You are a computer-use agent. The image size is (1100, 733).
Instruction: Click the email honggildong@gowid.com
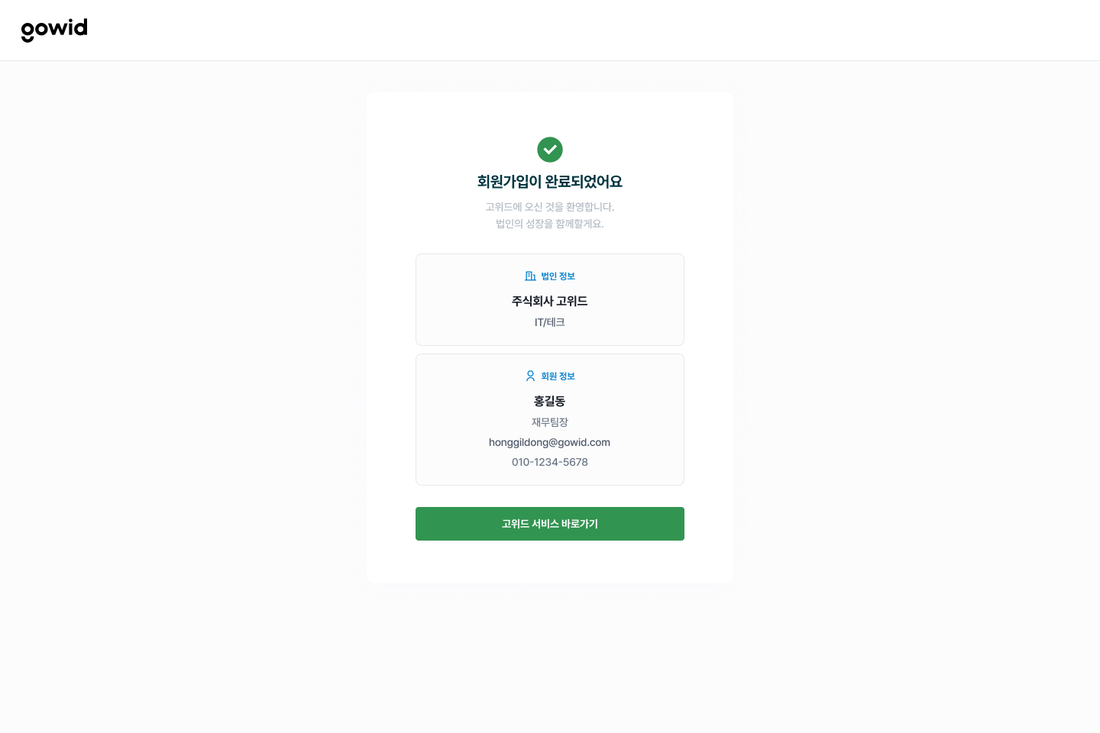point(549,443)
